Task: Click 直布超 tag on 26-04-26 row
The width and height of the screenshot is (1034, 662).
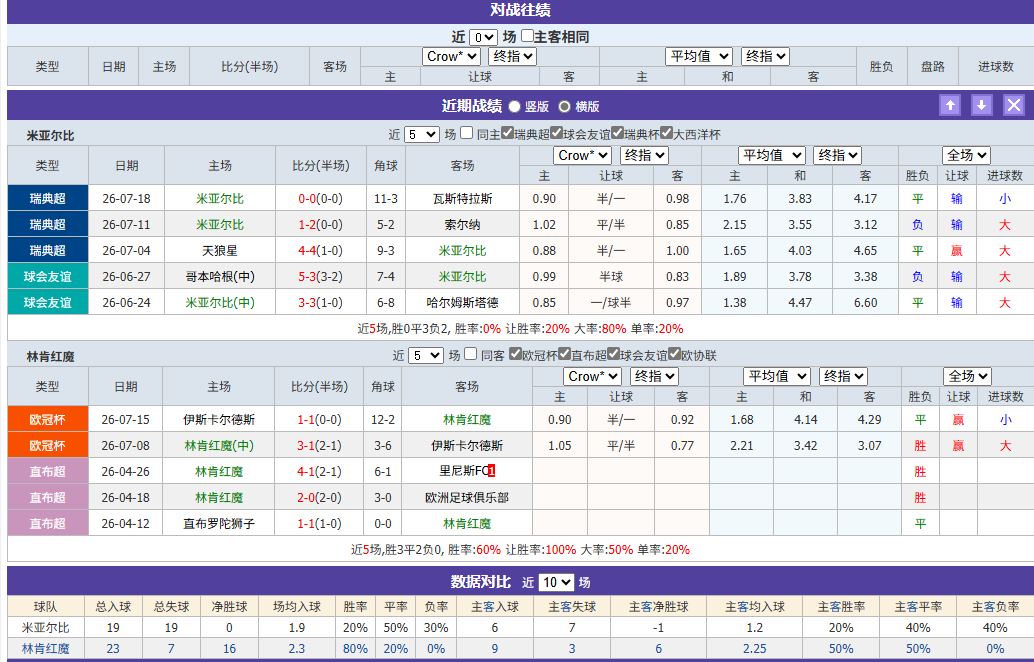Action: (47, 471)
